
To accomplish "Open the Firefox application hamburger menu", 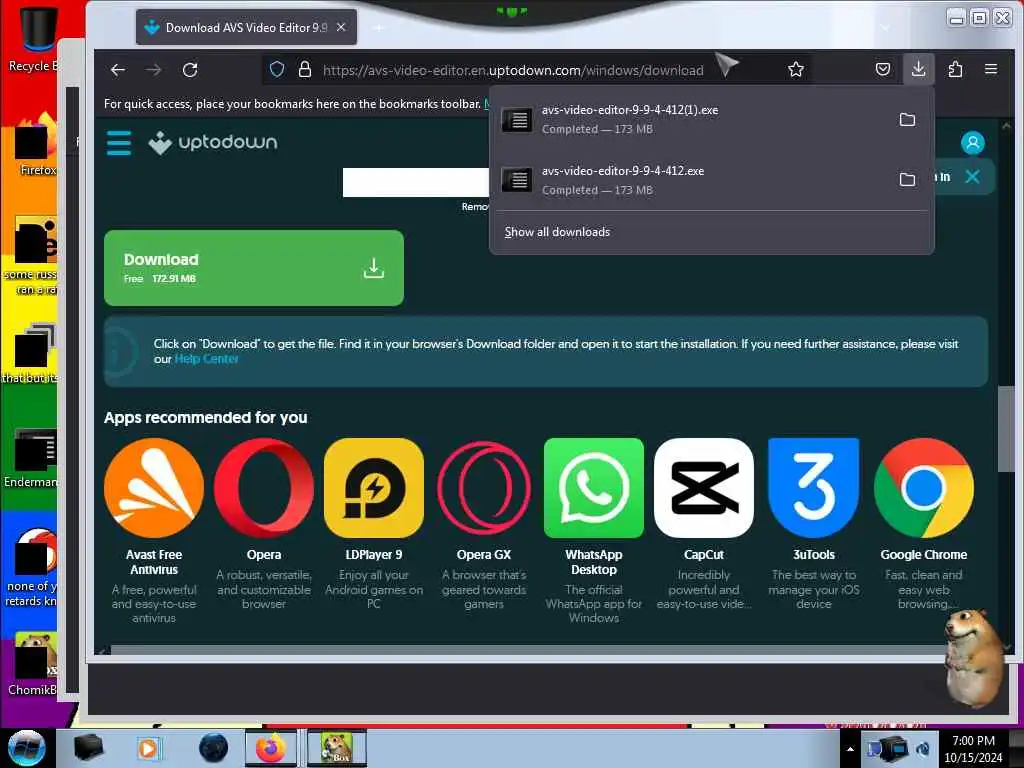I will click(x=991, y=69).
